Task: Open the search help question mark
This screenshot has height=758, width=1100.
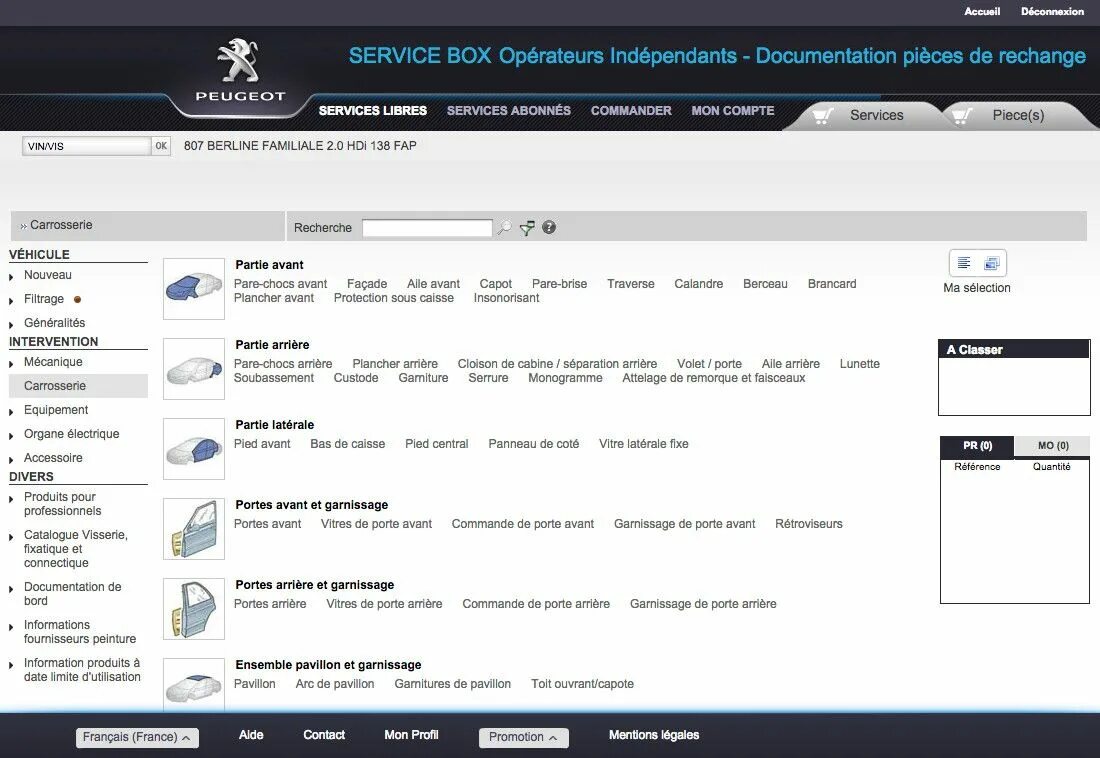Action: 549,227
